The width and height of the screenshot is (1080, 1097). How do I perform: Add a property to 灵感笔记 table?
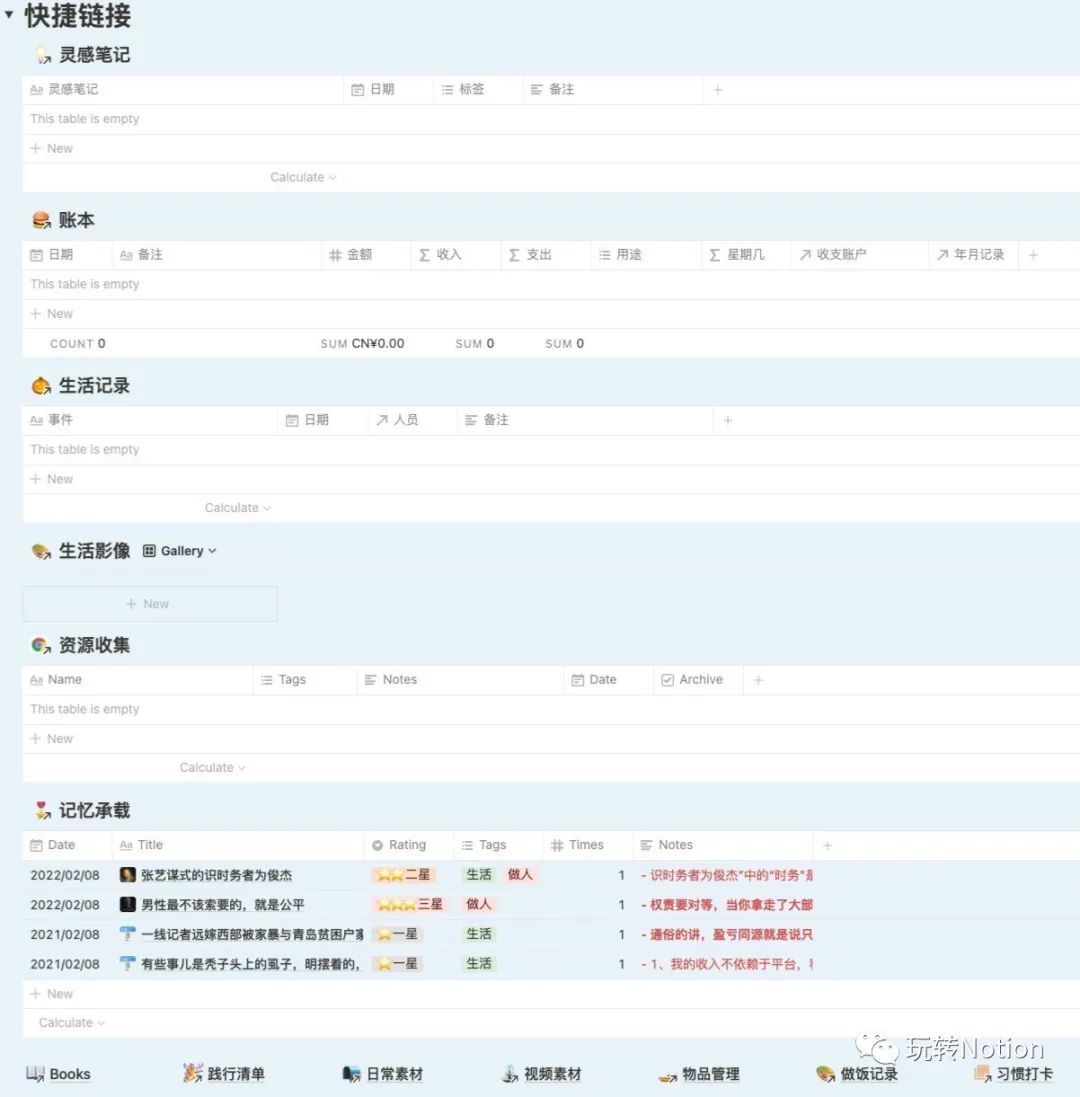pos(717,90)
